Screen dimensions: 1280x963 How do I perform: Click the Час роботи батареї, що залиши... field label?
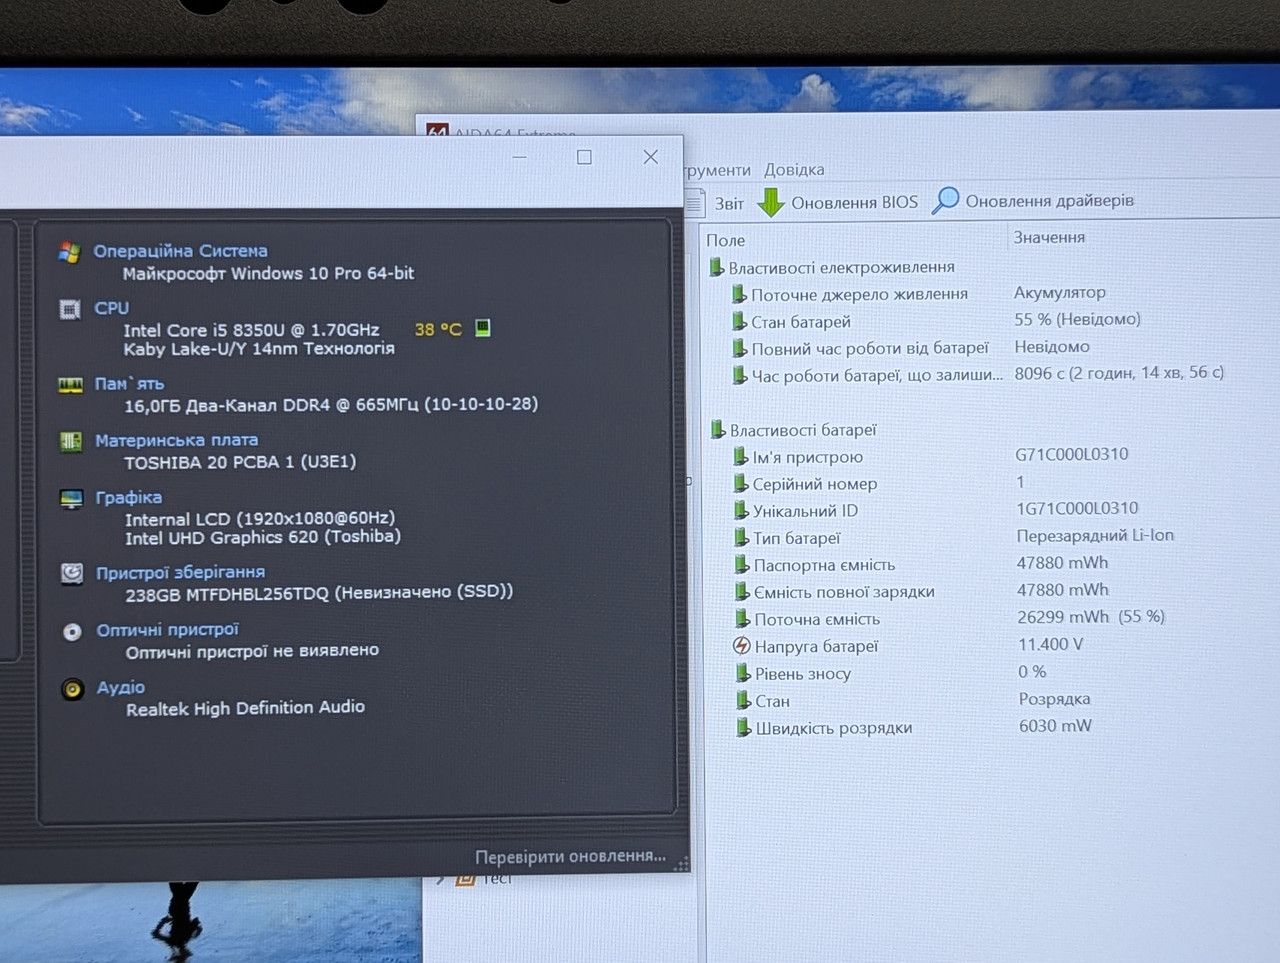pyautogui.click(x=877, y=375)
